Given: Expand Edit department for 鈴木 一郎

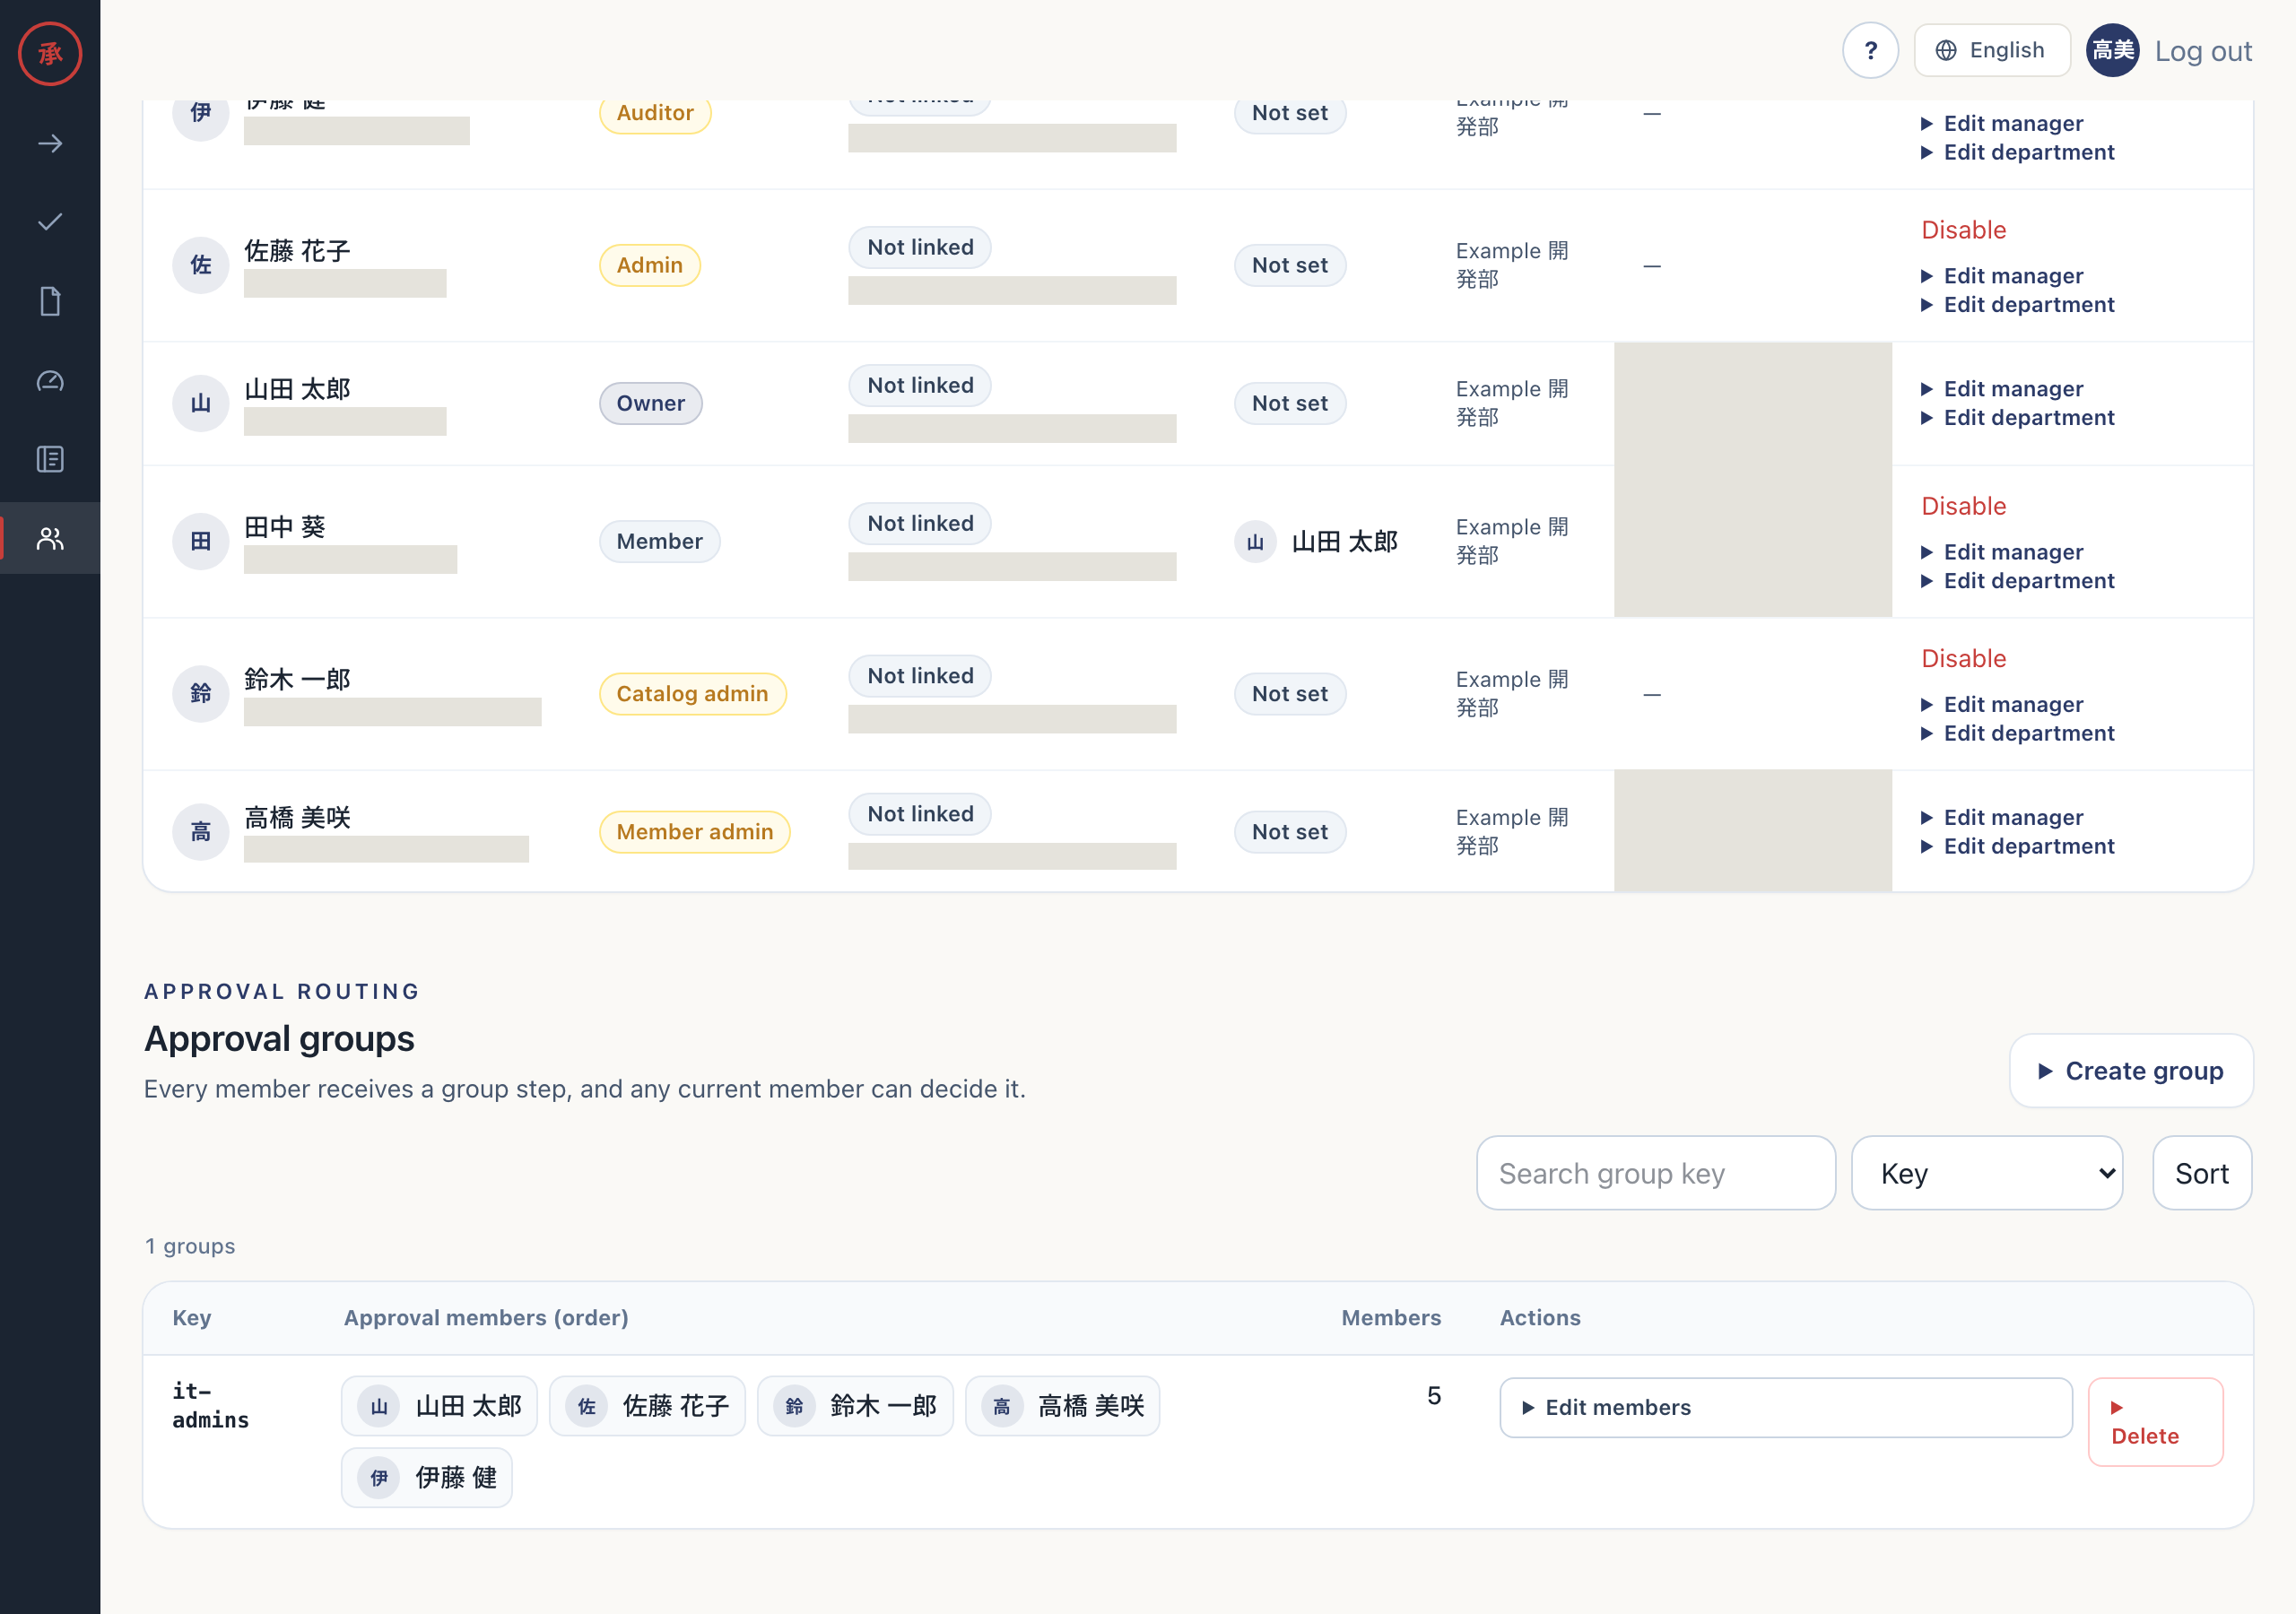Looking at the screenshot, I should click(x=2018, y=734).
